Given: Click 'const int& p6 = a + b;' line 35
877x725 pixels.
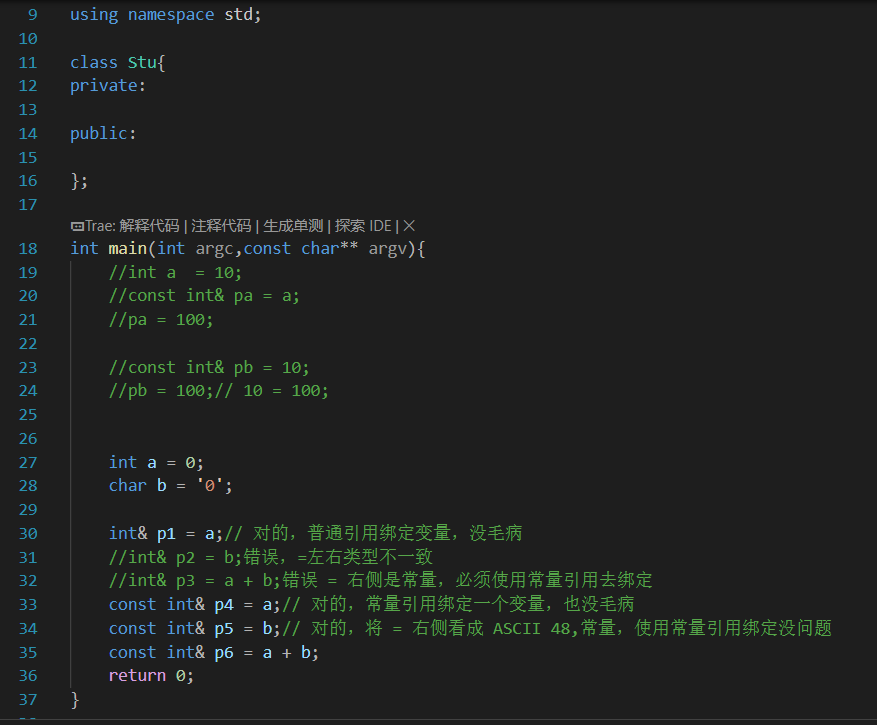Looking at the screenshot, I should pos(214,653).
